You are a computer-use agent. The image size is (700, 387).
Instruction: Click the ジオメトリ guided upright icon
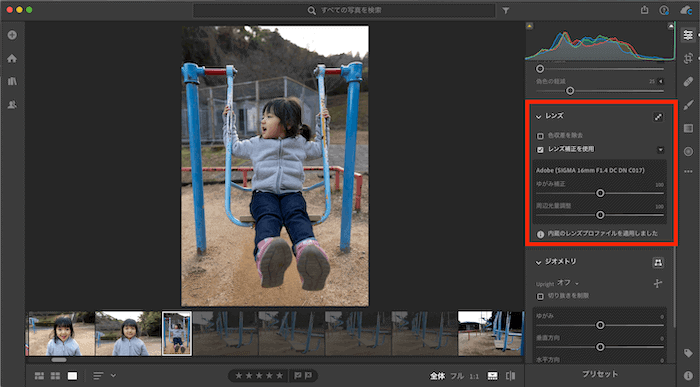[658, 262]
